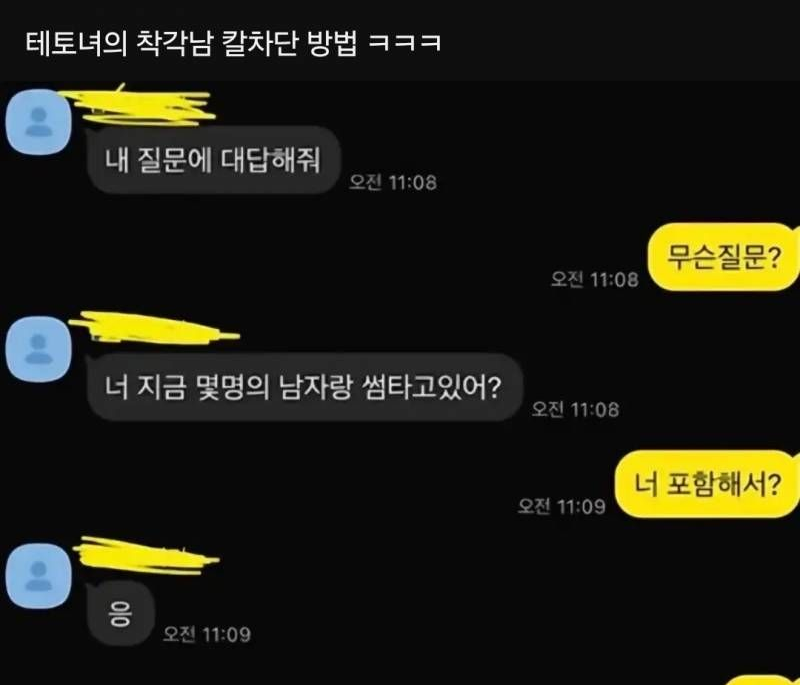The width and height of the screenshot is (800, 685).
Task: Open sender avatar beside the "응" reply
Action: tap(38, 576)
